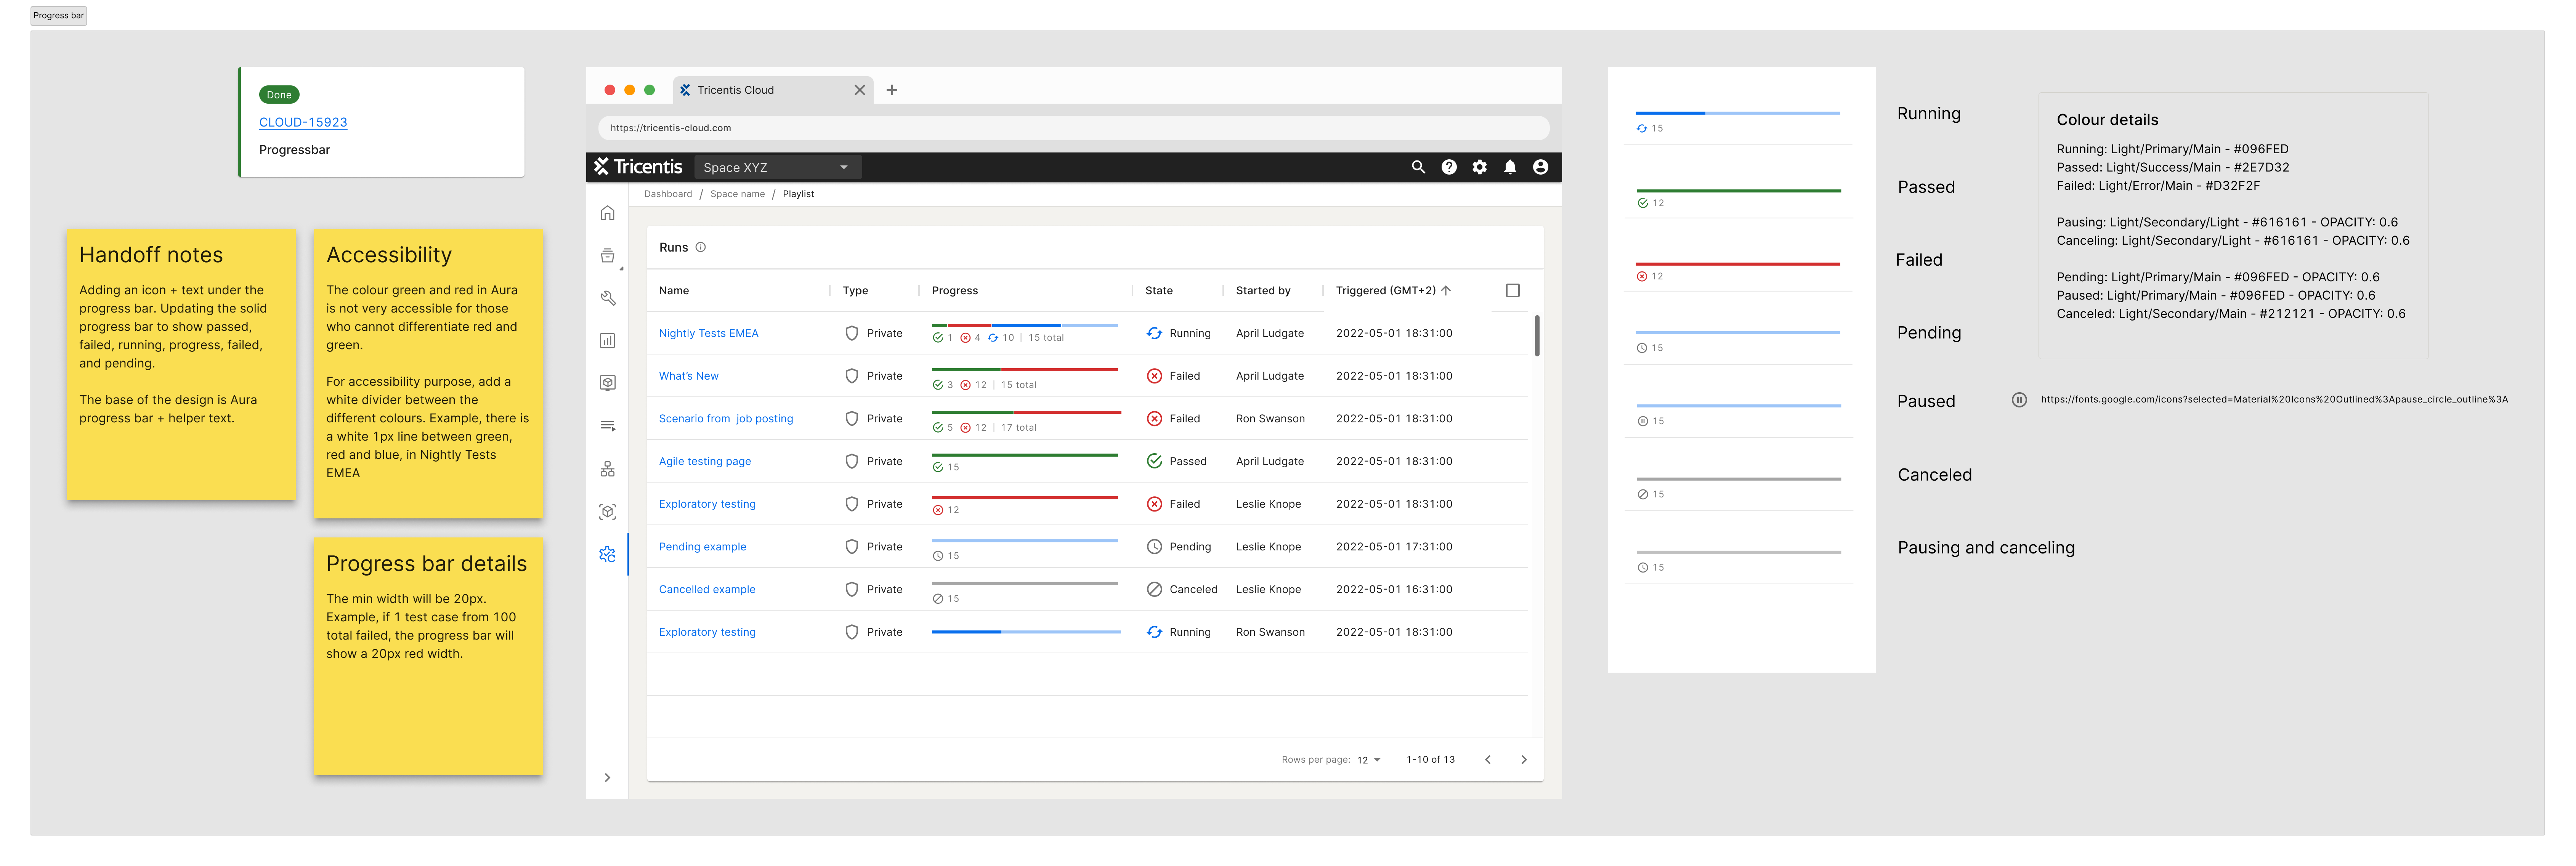Viewport: 2576px width, 866px height.
Task: Click the Nightly Tests EMEA progress bar
Action: point(1025,325)
